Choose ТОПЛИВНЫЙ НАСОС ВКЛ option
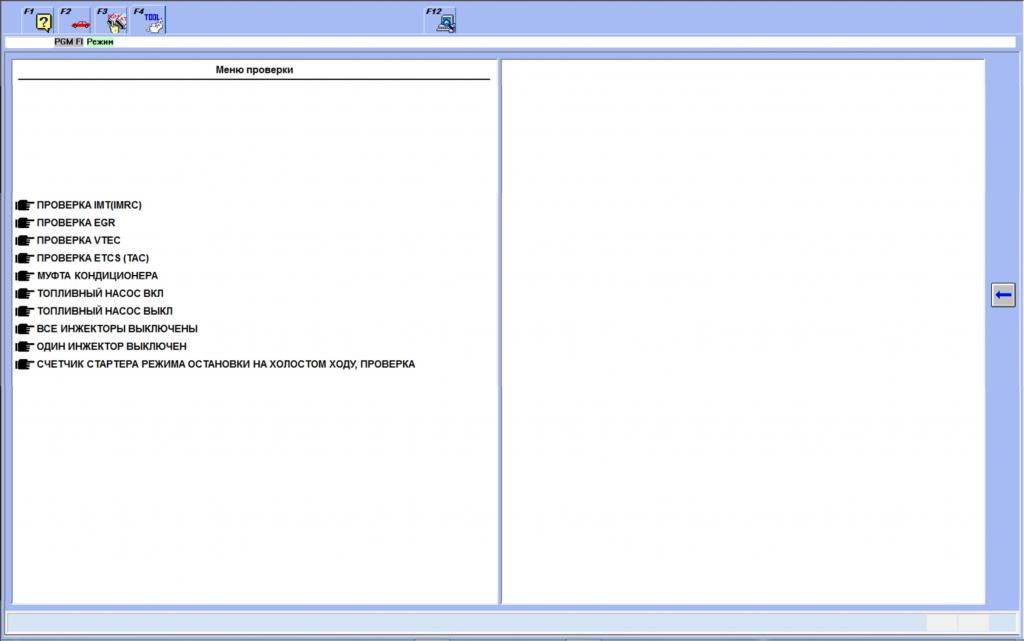 [x=100, y=293]
